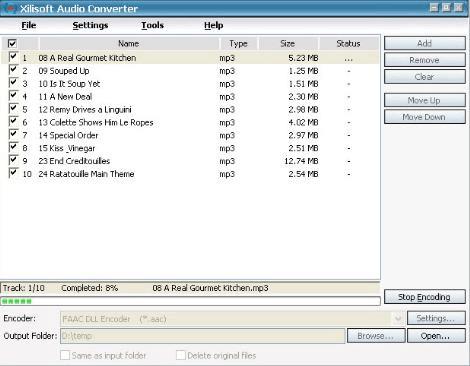Screen dimensions: 470x366
Task: Tick Same as input folder checkbox
Action: pyautogui.click(x=65, y=355)
